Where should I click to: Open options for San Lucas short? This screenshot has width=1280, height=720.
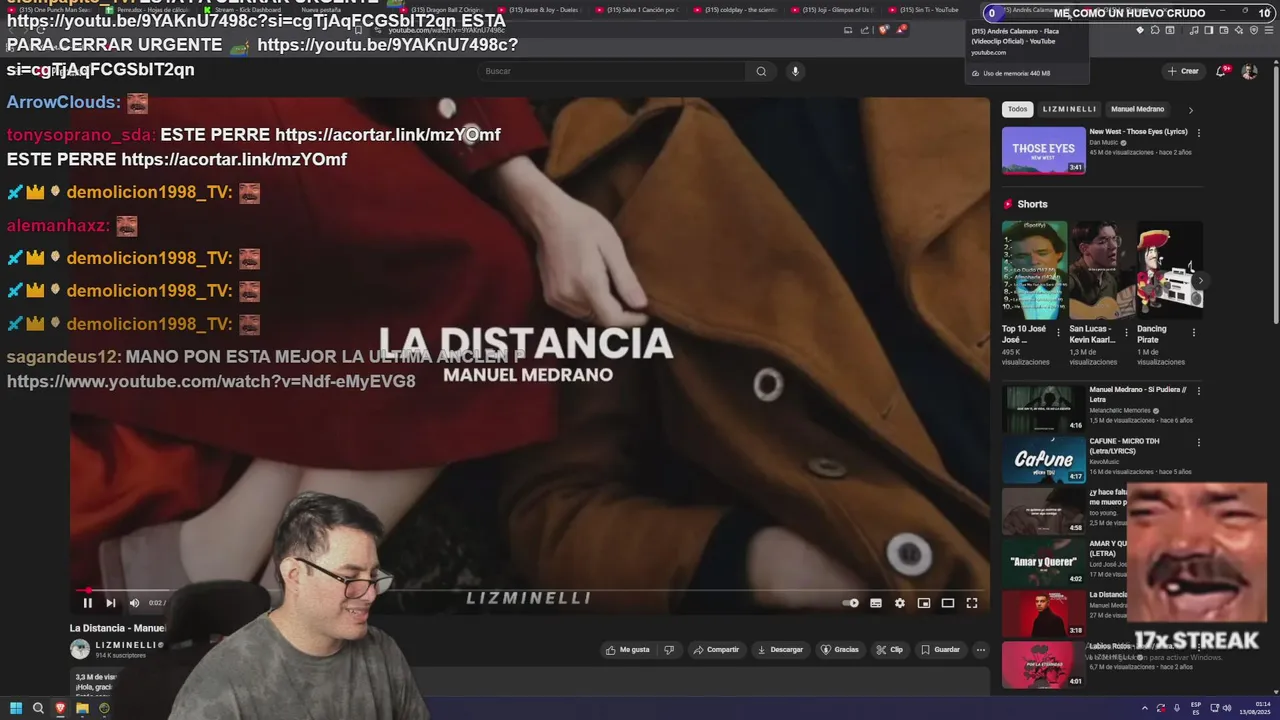tap(1126, 332)
